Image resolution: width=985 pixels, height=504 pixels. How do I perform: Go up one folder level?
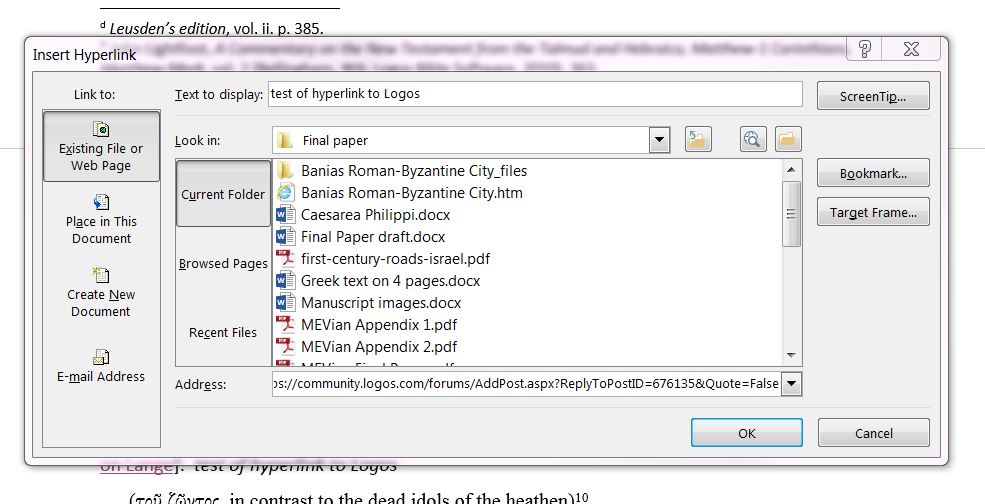coord(698,140)
